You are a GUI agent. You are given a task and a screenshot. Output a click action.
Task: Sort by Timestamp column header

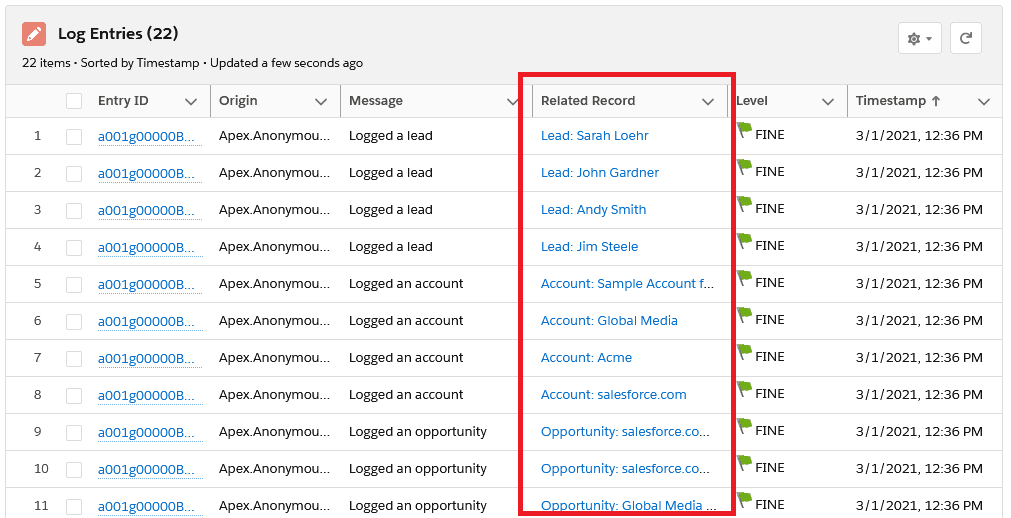point(890,101)
